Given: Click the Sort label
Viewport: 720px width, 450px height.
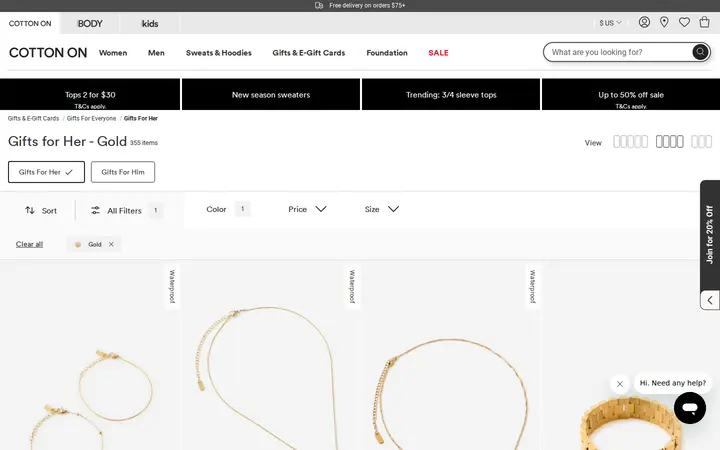Looking at the screenshot, I should tap(49, 211).
